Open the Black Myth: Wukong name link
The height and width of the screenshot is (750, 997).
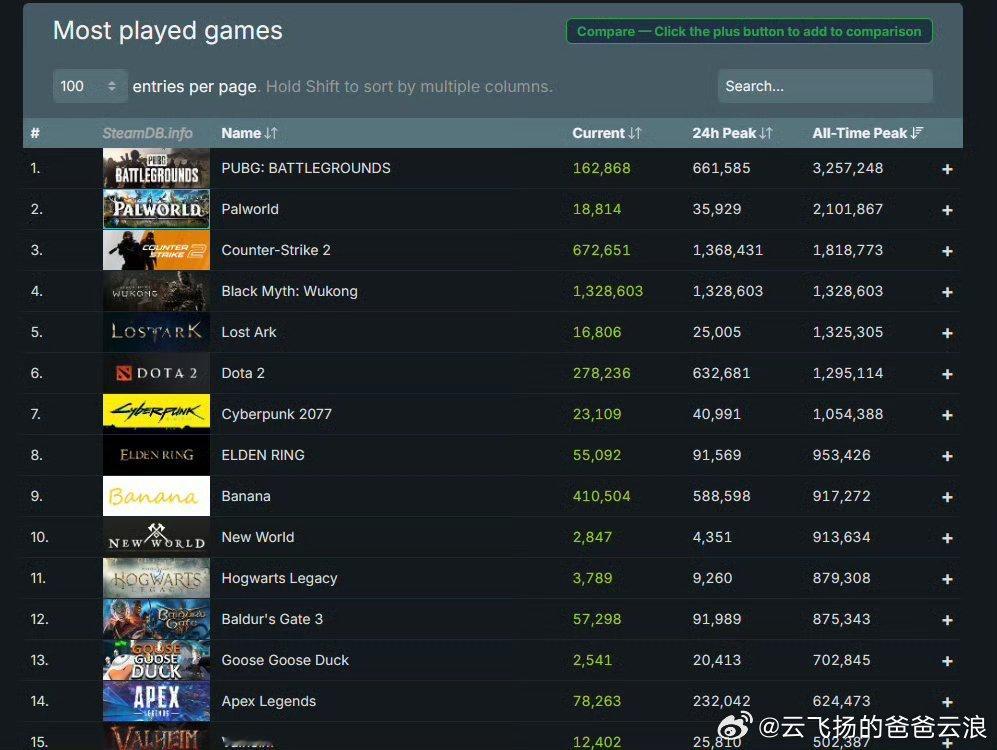point(289,291)
